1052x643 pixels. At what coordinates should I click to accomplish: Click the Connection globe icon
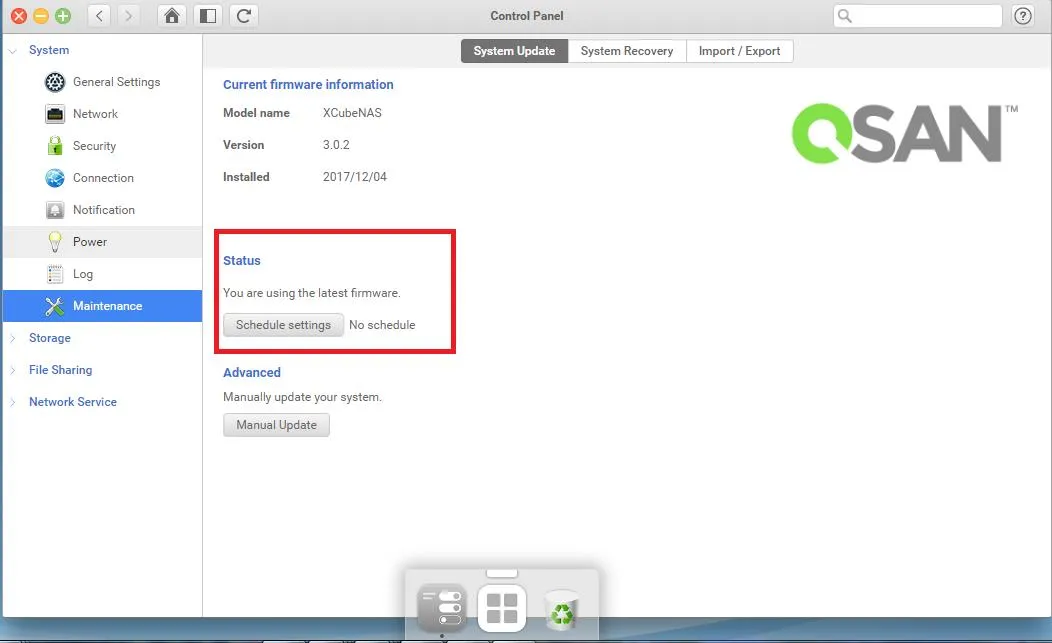(55, 178)
